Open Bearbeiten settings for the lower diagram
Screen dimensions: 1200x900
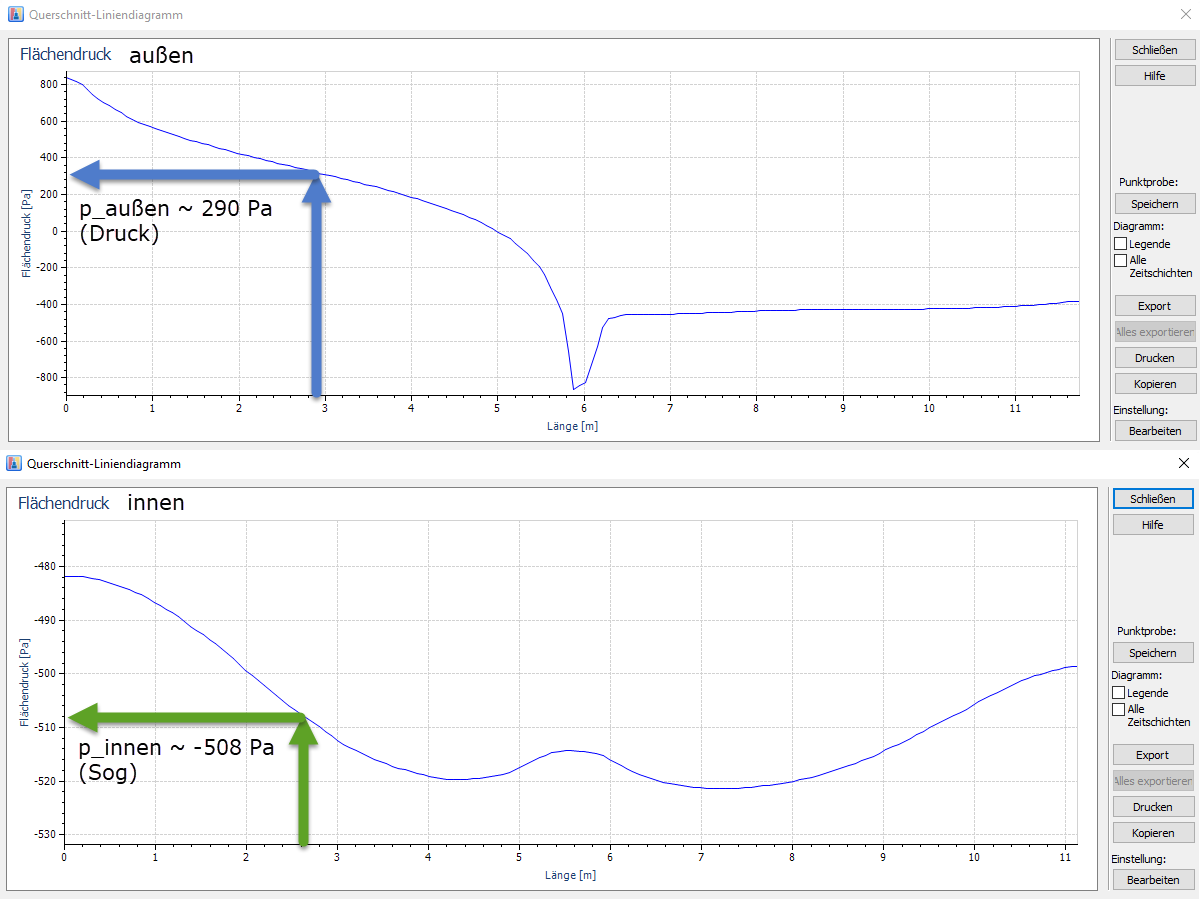1152,879
